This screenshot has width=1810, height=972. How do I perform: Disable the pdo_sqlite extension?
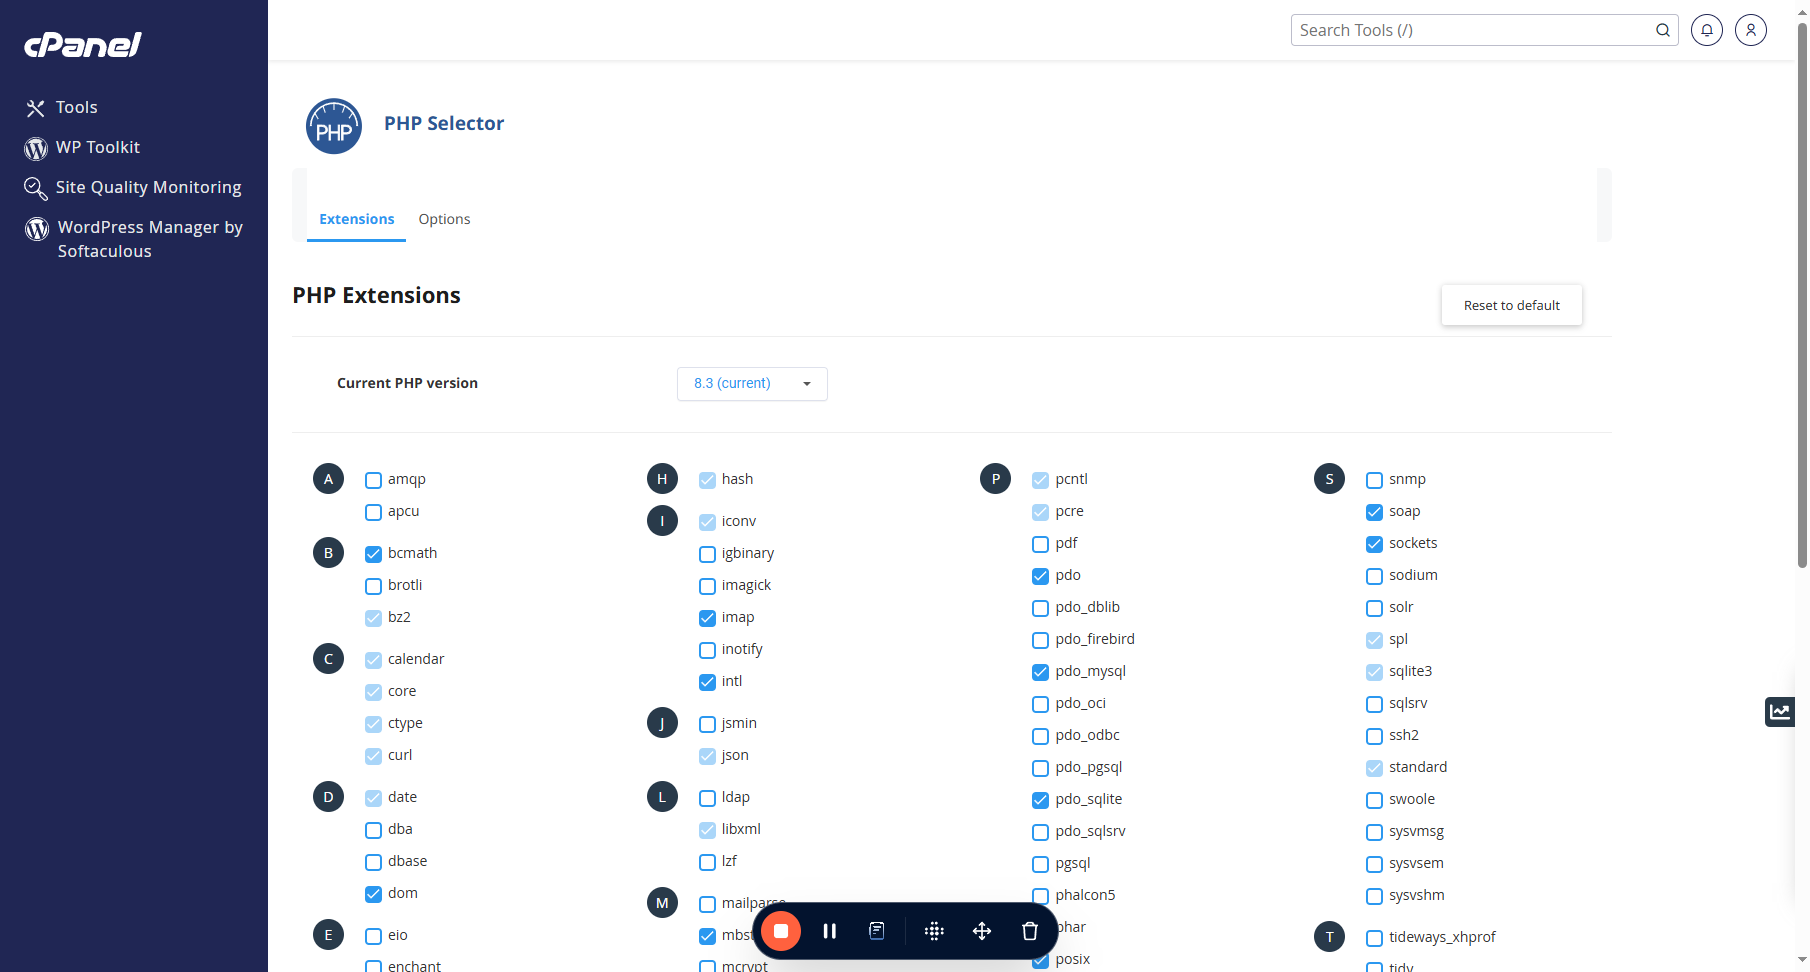[x=1040, y=800]
